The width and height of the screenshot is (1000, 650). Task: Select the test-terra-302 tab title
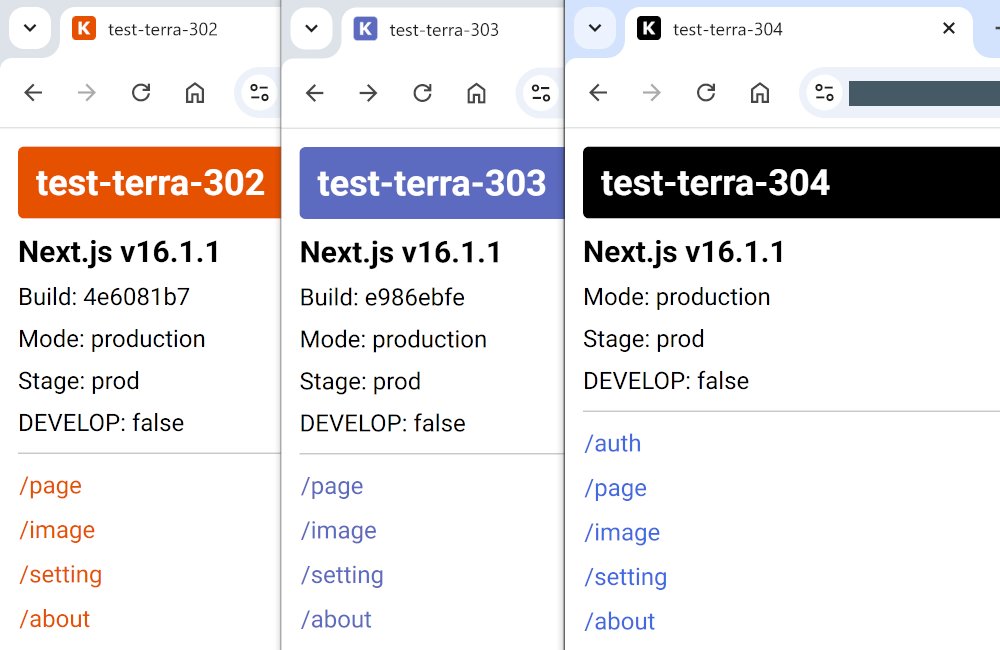pyautogui.click(x=163, y=29)
